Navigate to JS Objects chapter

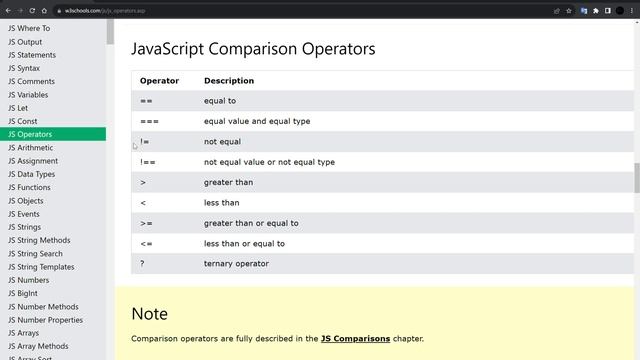[25, 201]
